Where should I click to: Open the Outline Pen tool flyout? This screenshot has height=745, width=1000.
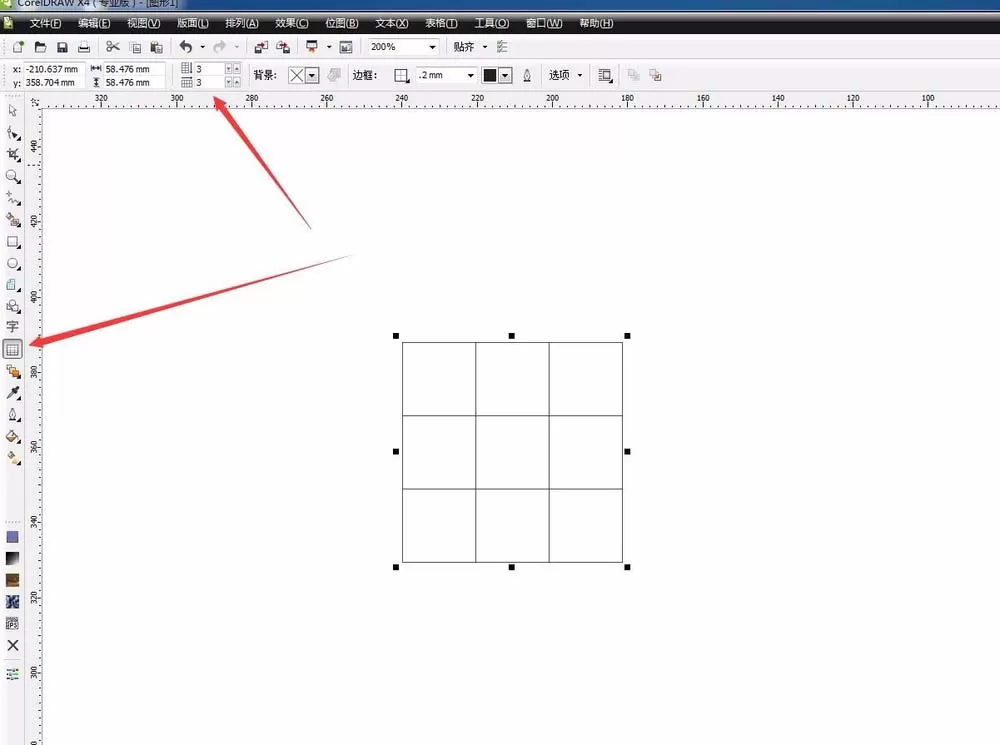(13, 415)
